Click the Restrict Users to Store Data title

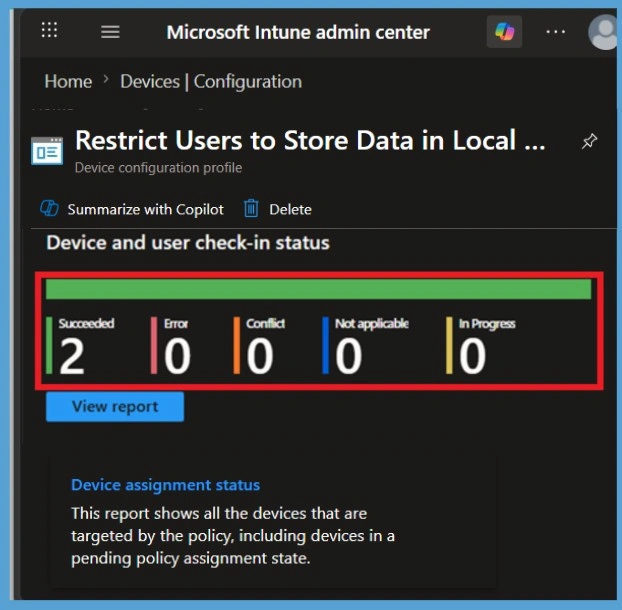(x=310, y=140)
